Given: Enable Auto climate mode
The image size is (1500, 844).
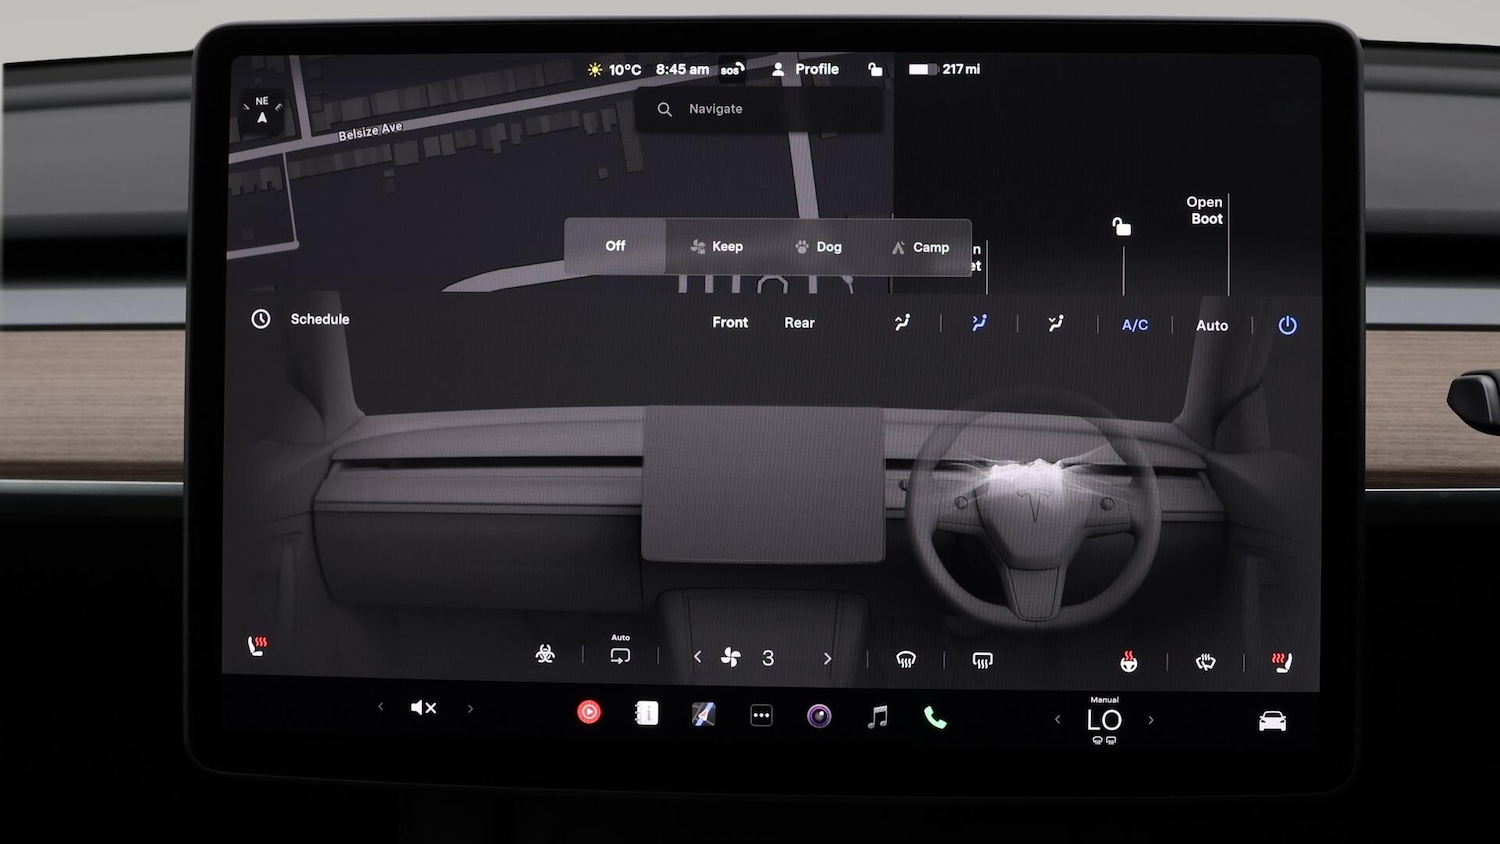Looking at the screenshot, I should pyautogui.click(x=1211, y=325).
